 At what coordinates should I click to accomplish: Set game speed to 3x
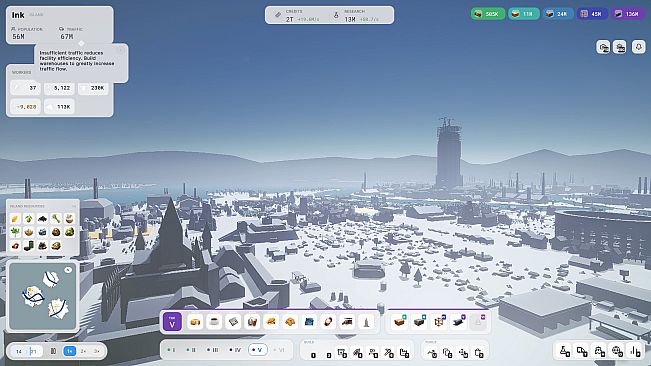click(x=96, y=351)
